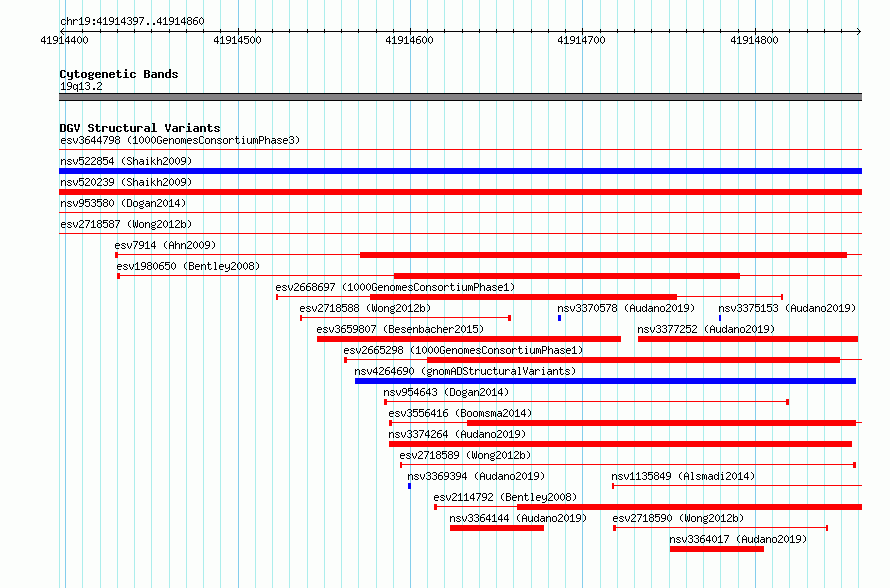The height and width of the screenshot is (588, 890).
Task: Click the ruler's left arrow end
Action: (62, 31)
